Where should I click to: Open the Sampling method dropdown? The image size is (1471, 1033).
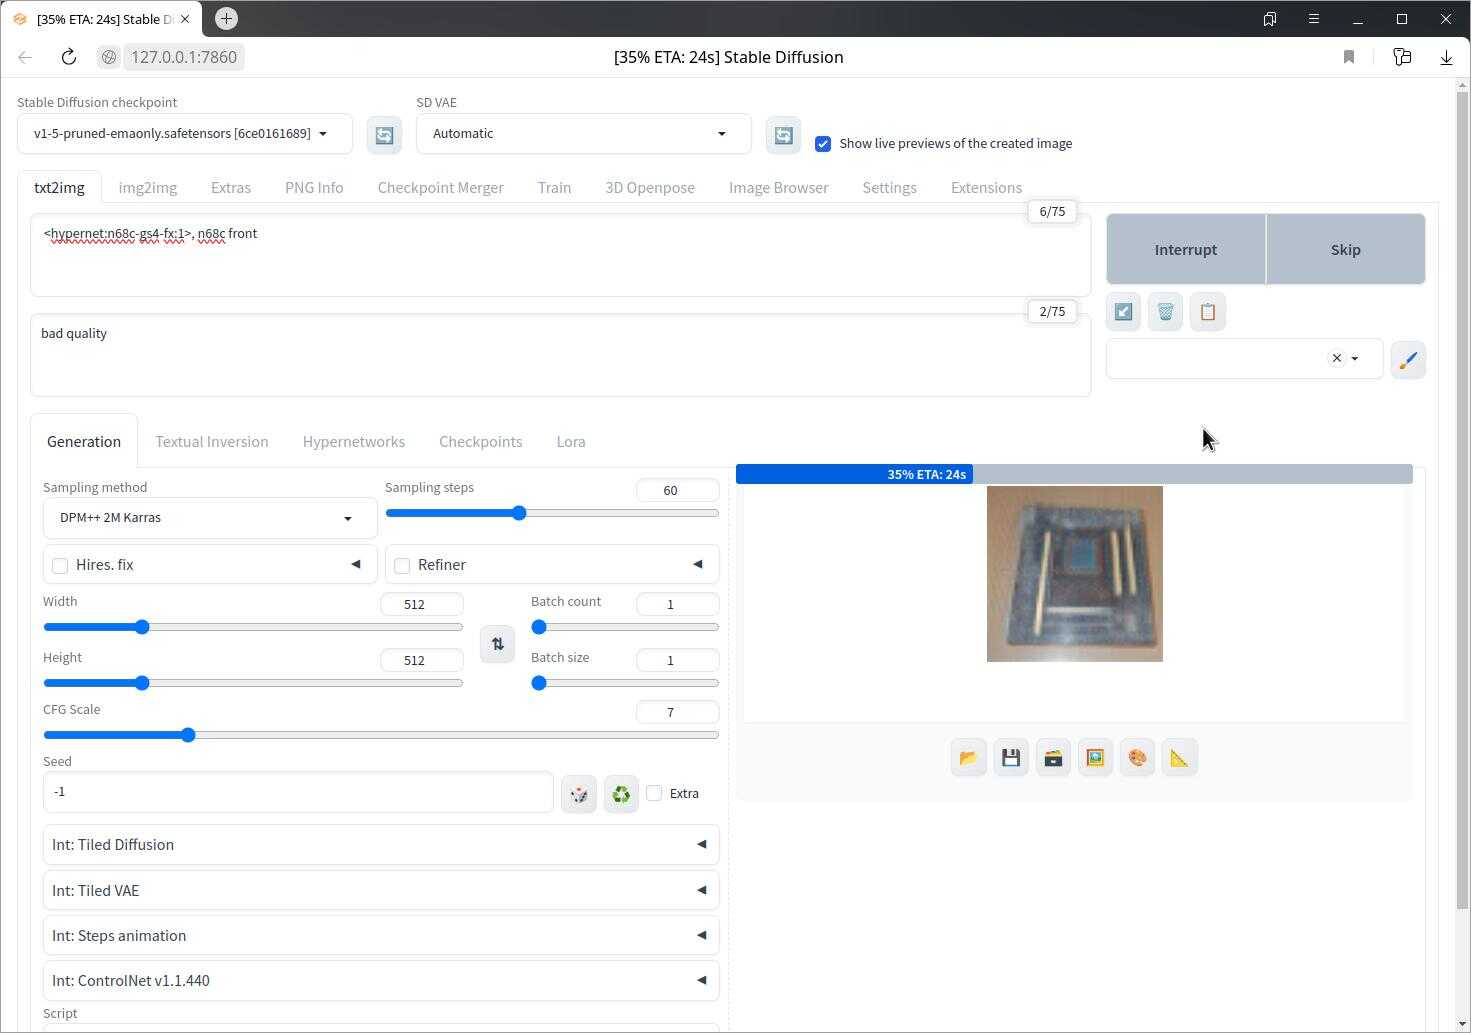209,518
